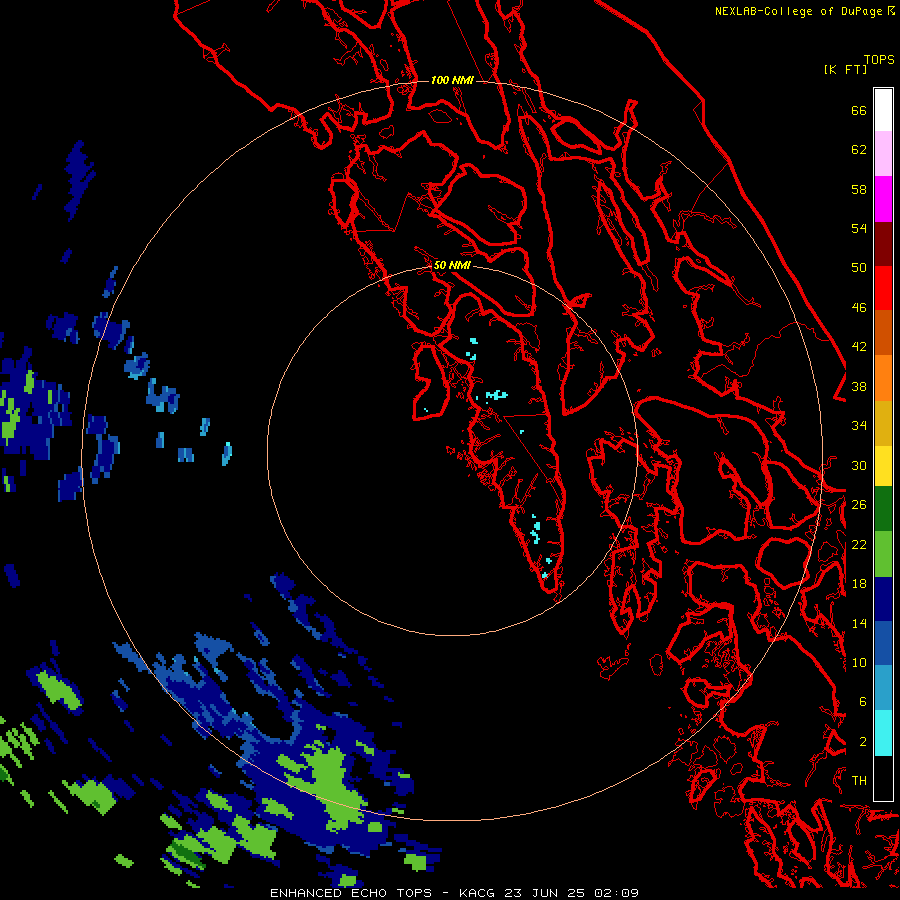Image resolution: width=900 pixels, height=900 pixels.
Task: Click the light green legend swatch
Action: pos(883,554)
